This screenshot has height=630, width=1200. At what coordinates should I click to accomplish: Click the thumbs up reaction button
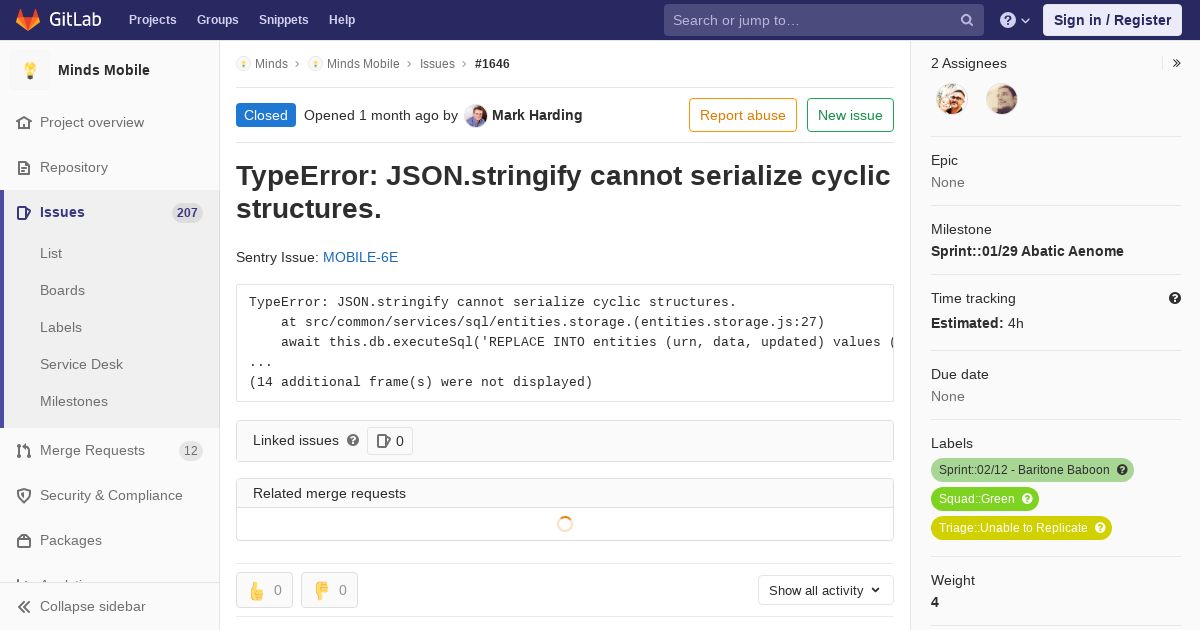(x=264, y=590)
